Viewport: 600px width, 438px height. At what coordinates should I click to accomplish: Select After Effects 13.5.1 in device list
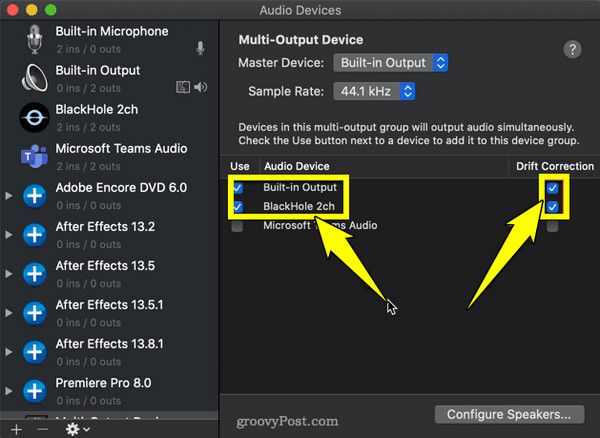tap(109, 313)
